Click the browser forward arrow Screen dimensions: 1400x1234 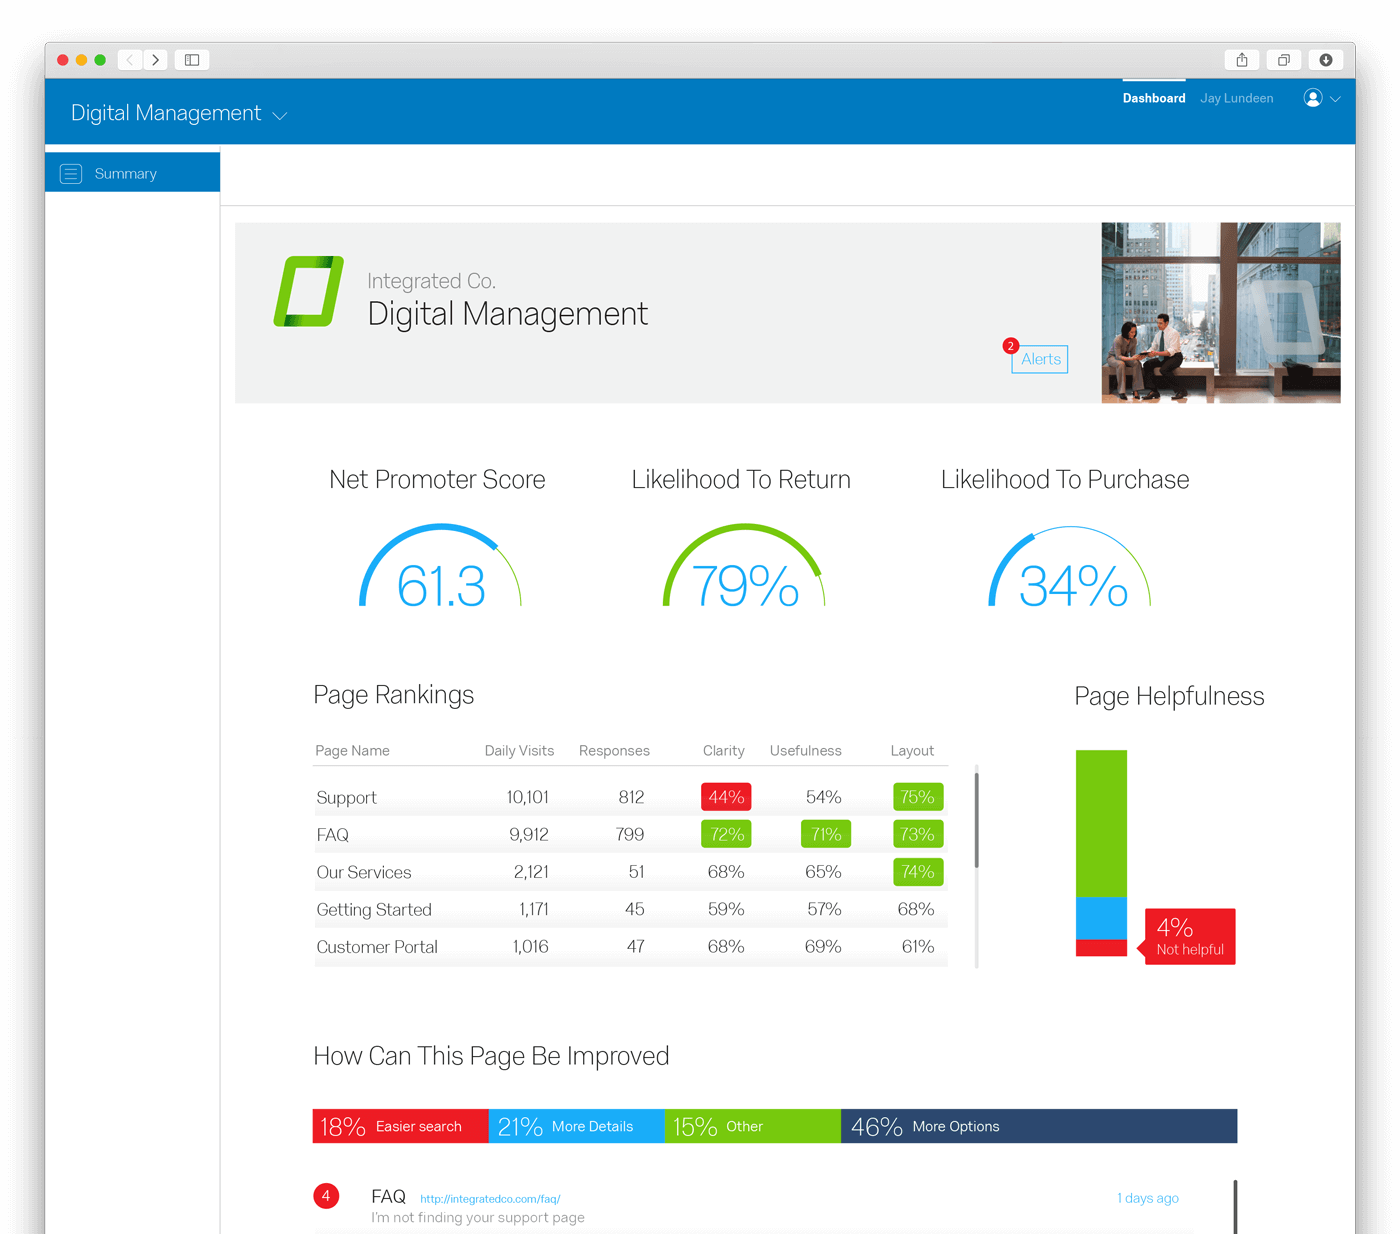(x=156, y=60)
